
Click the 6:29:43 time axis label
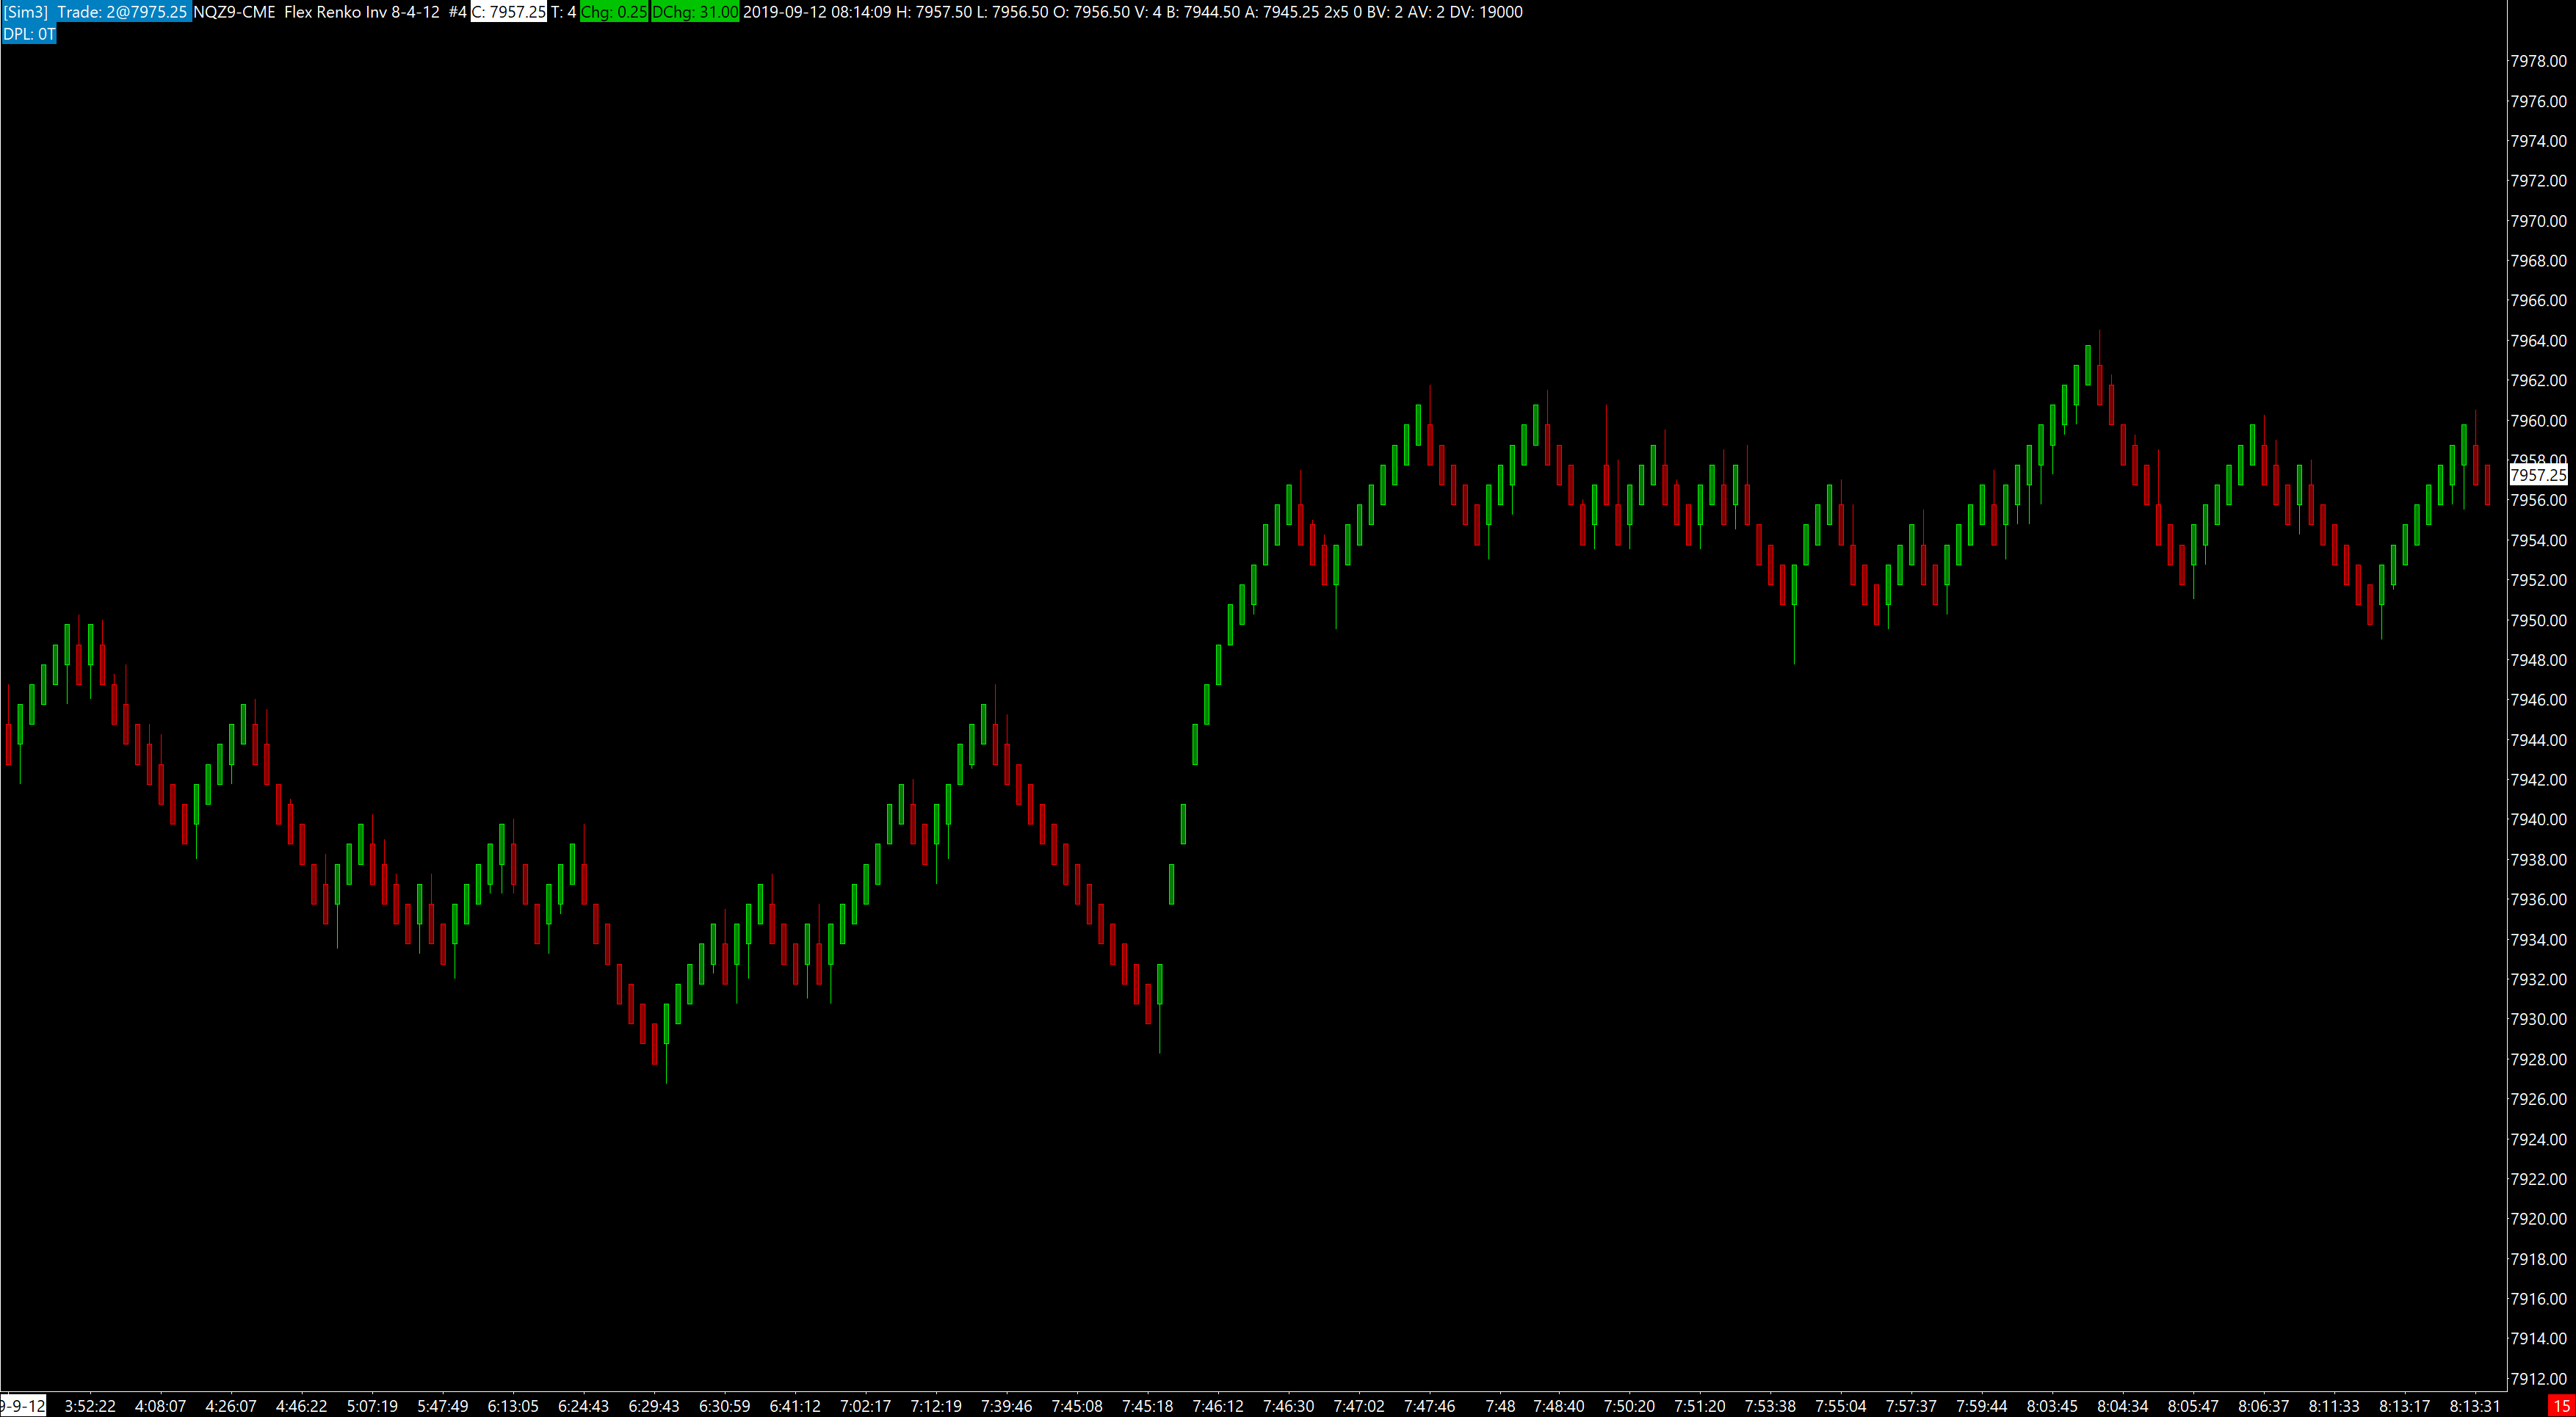(653, 1406)
